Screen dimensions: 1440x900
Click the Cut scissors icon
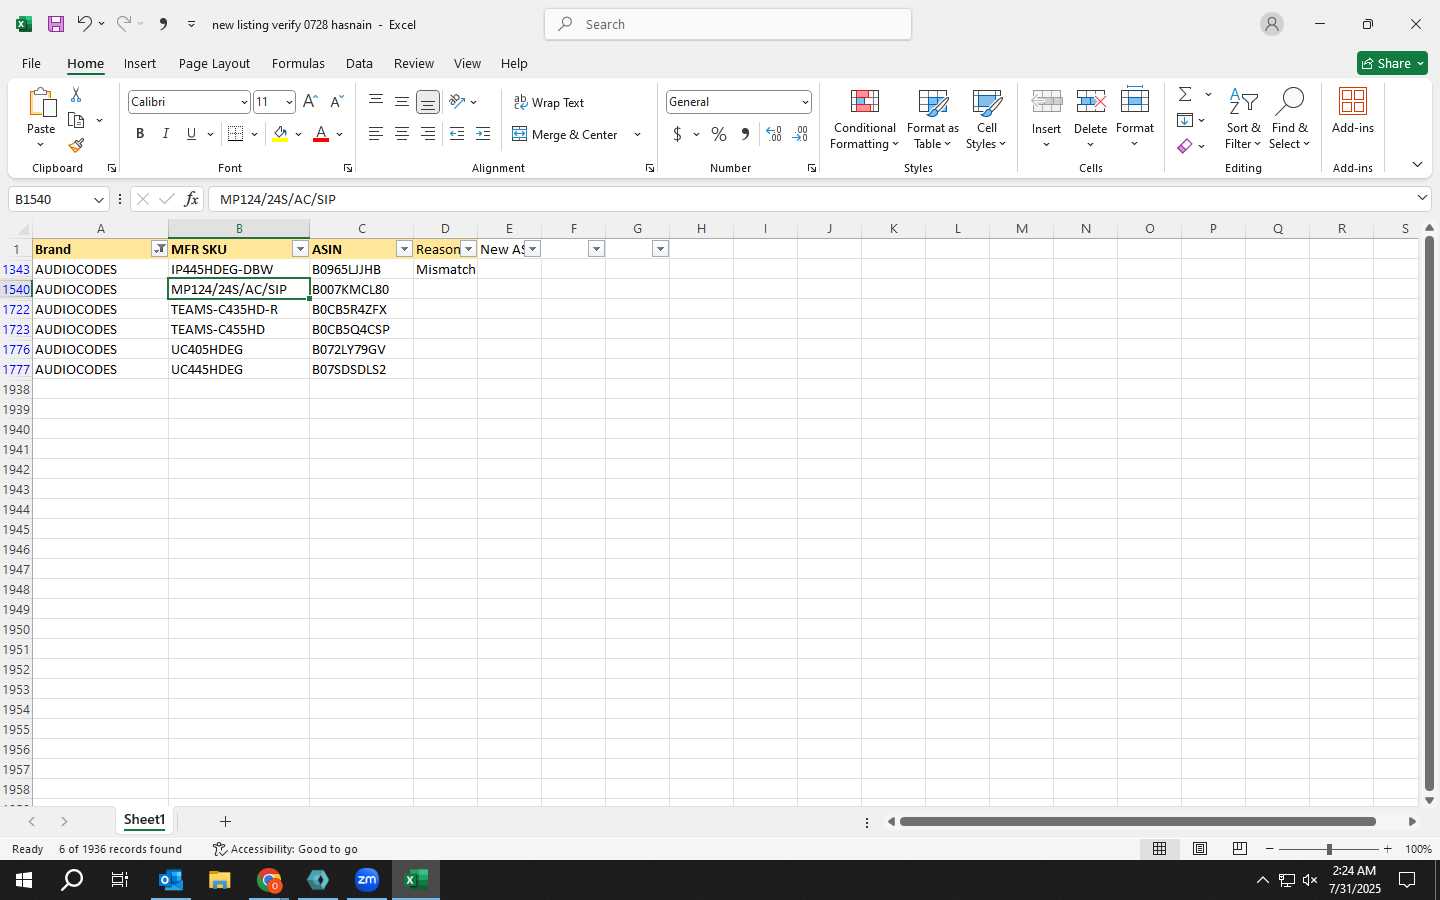[x=76, y=94]
